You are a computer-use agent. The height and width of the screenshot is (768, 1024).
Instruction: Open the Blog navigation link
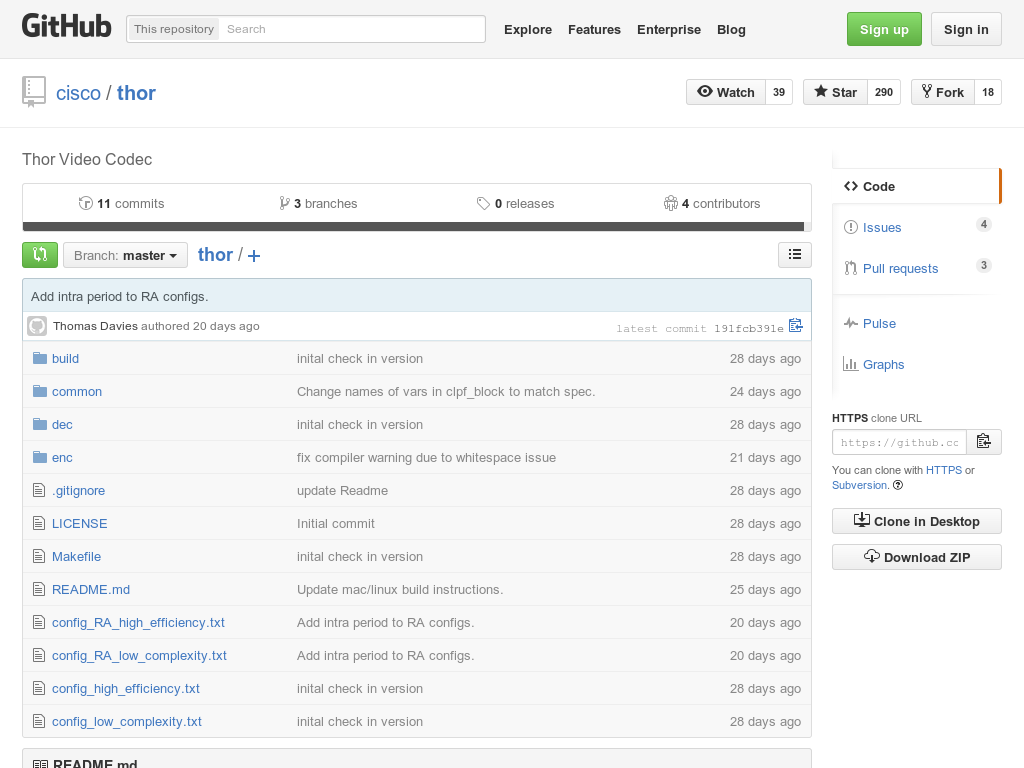(x=731, y=29)
